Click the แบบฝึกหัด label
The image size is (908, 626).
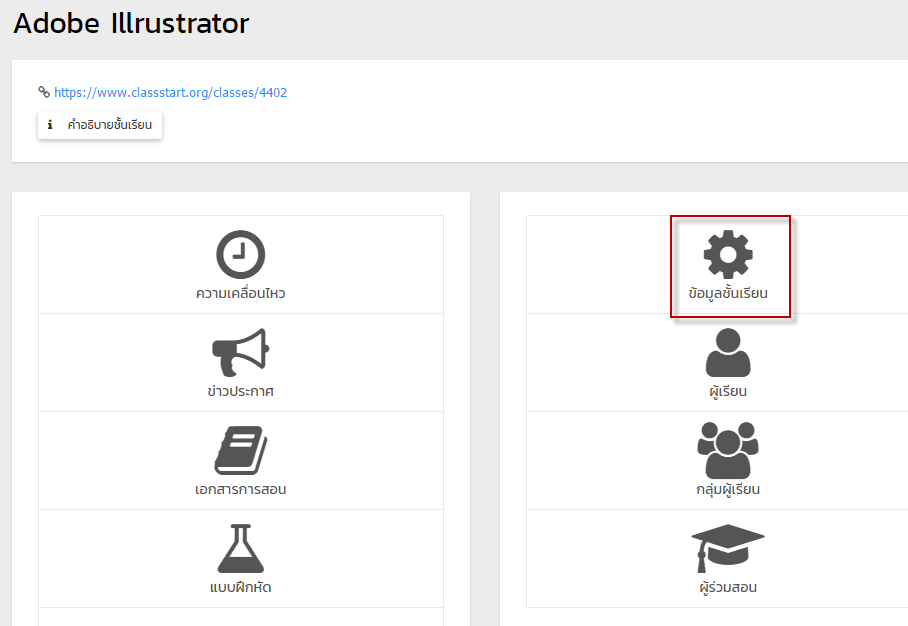240,587
